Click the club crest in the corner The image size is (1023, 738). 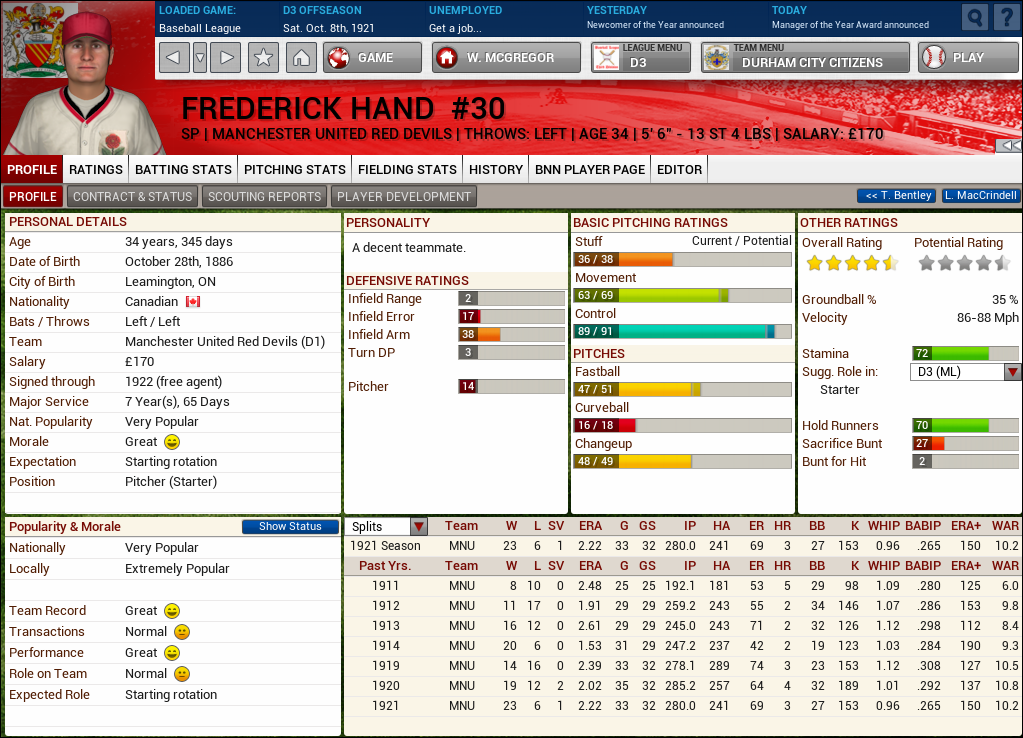pyautogui.click(x=29, y=39)
